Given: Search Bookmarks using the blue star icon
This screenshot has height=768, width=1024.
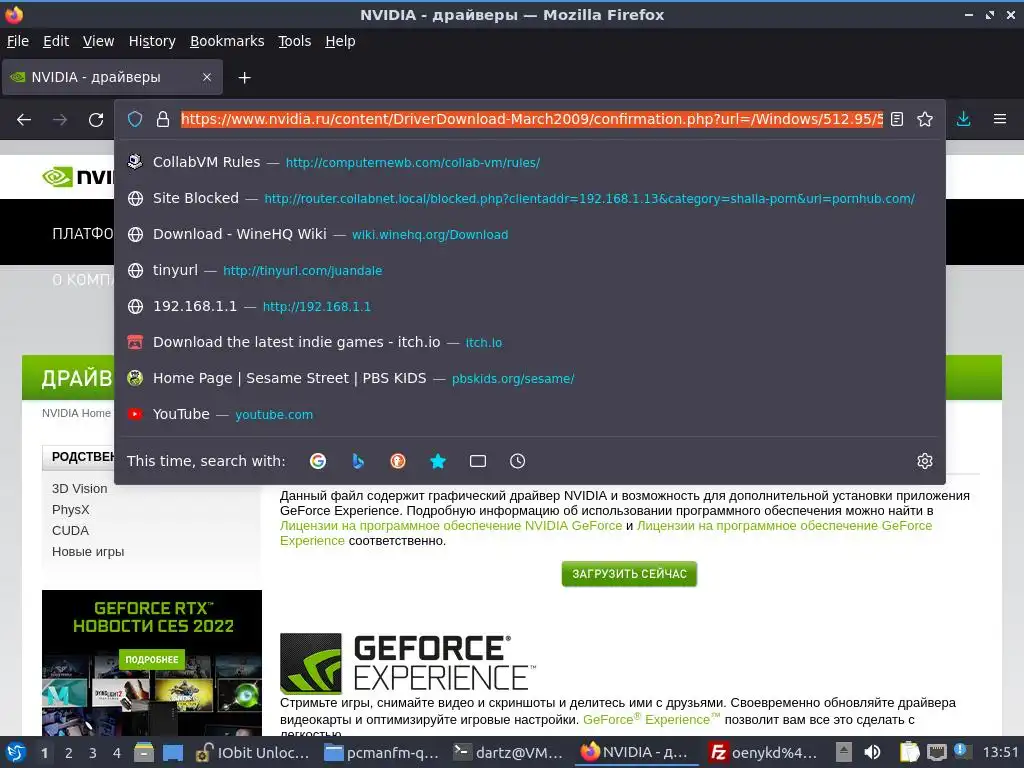Looking at the screenshot, I should point(438,461).
